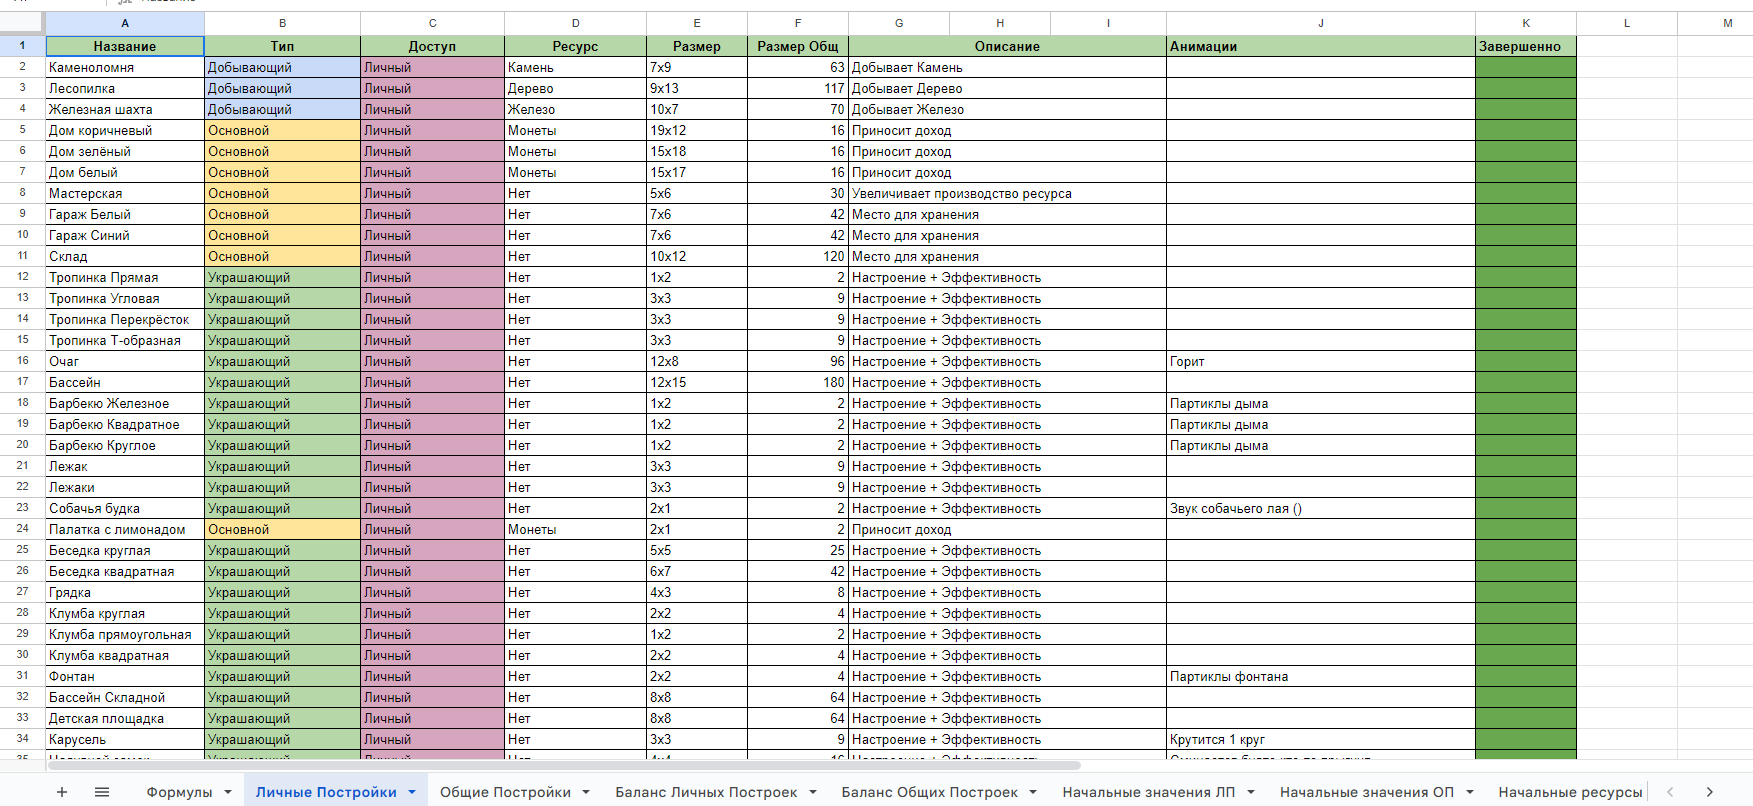Open dropdown arrow on Общие Постройки tab

[x=586, y=792]
